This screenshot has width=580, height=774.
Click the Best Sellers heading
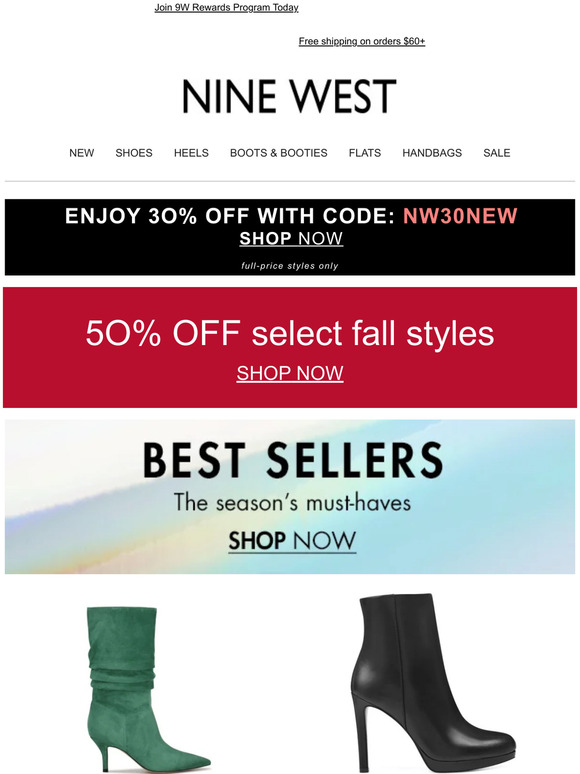pos(293,460)
